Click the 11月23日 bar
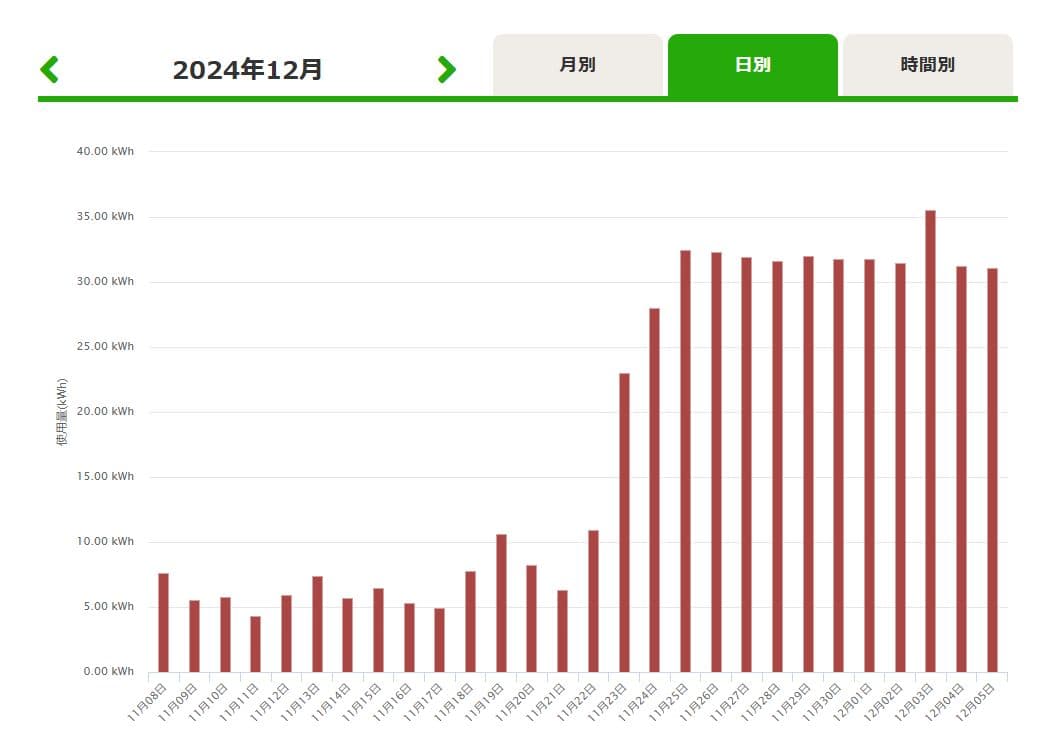This screenshot has width=1050, height=747. [624, 522]
